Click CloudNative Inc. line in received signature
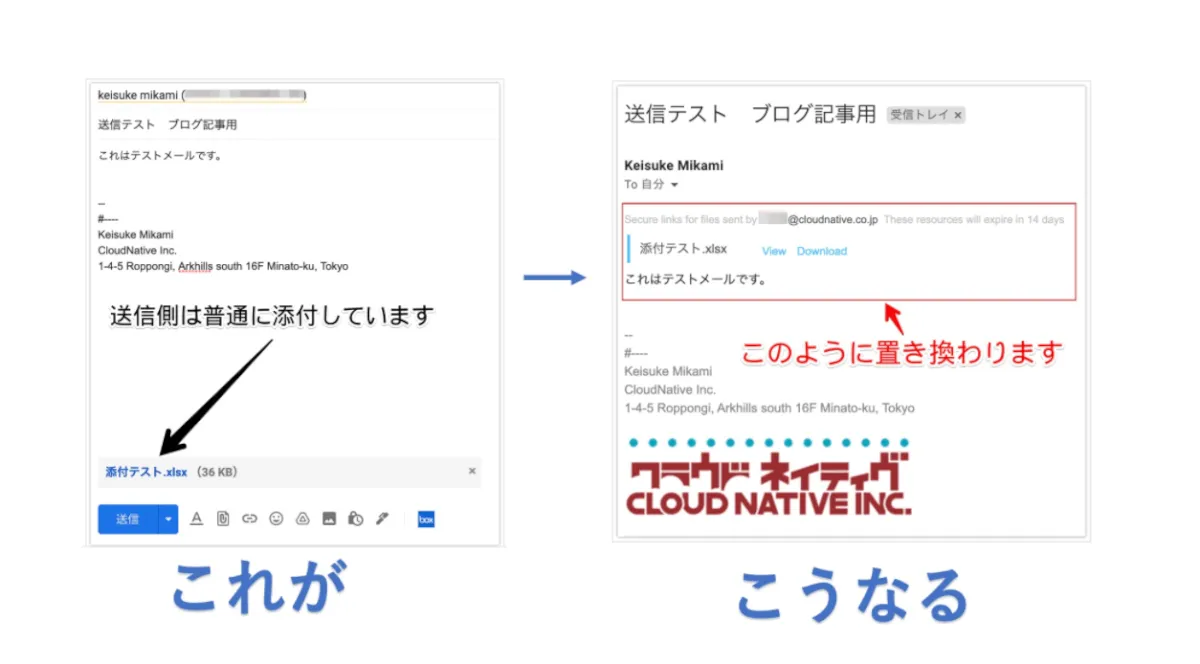The image size is (1200, 664). tap(670, 389)
